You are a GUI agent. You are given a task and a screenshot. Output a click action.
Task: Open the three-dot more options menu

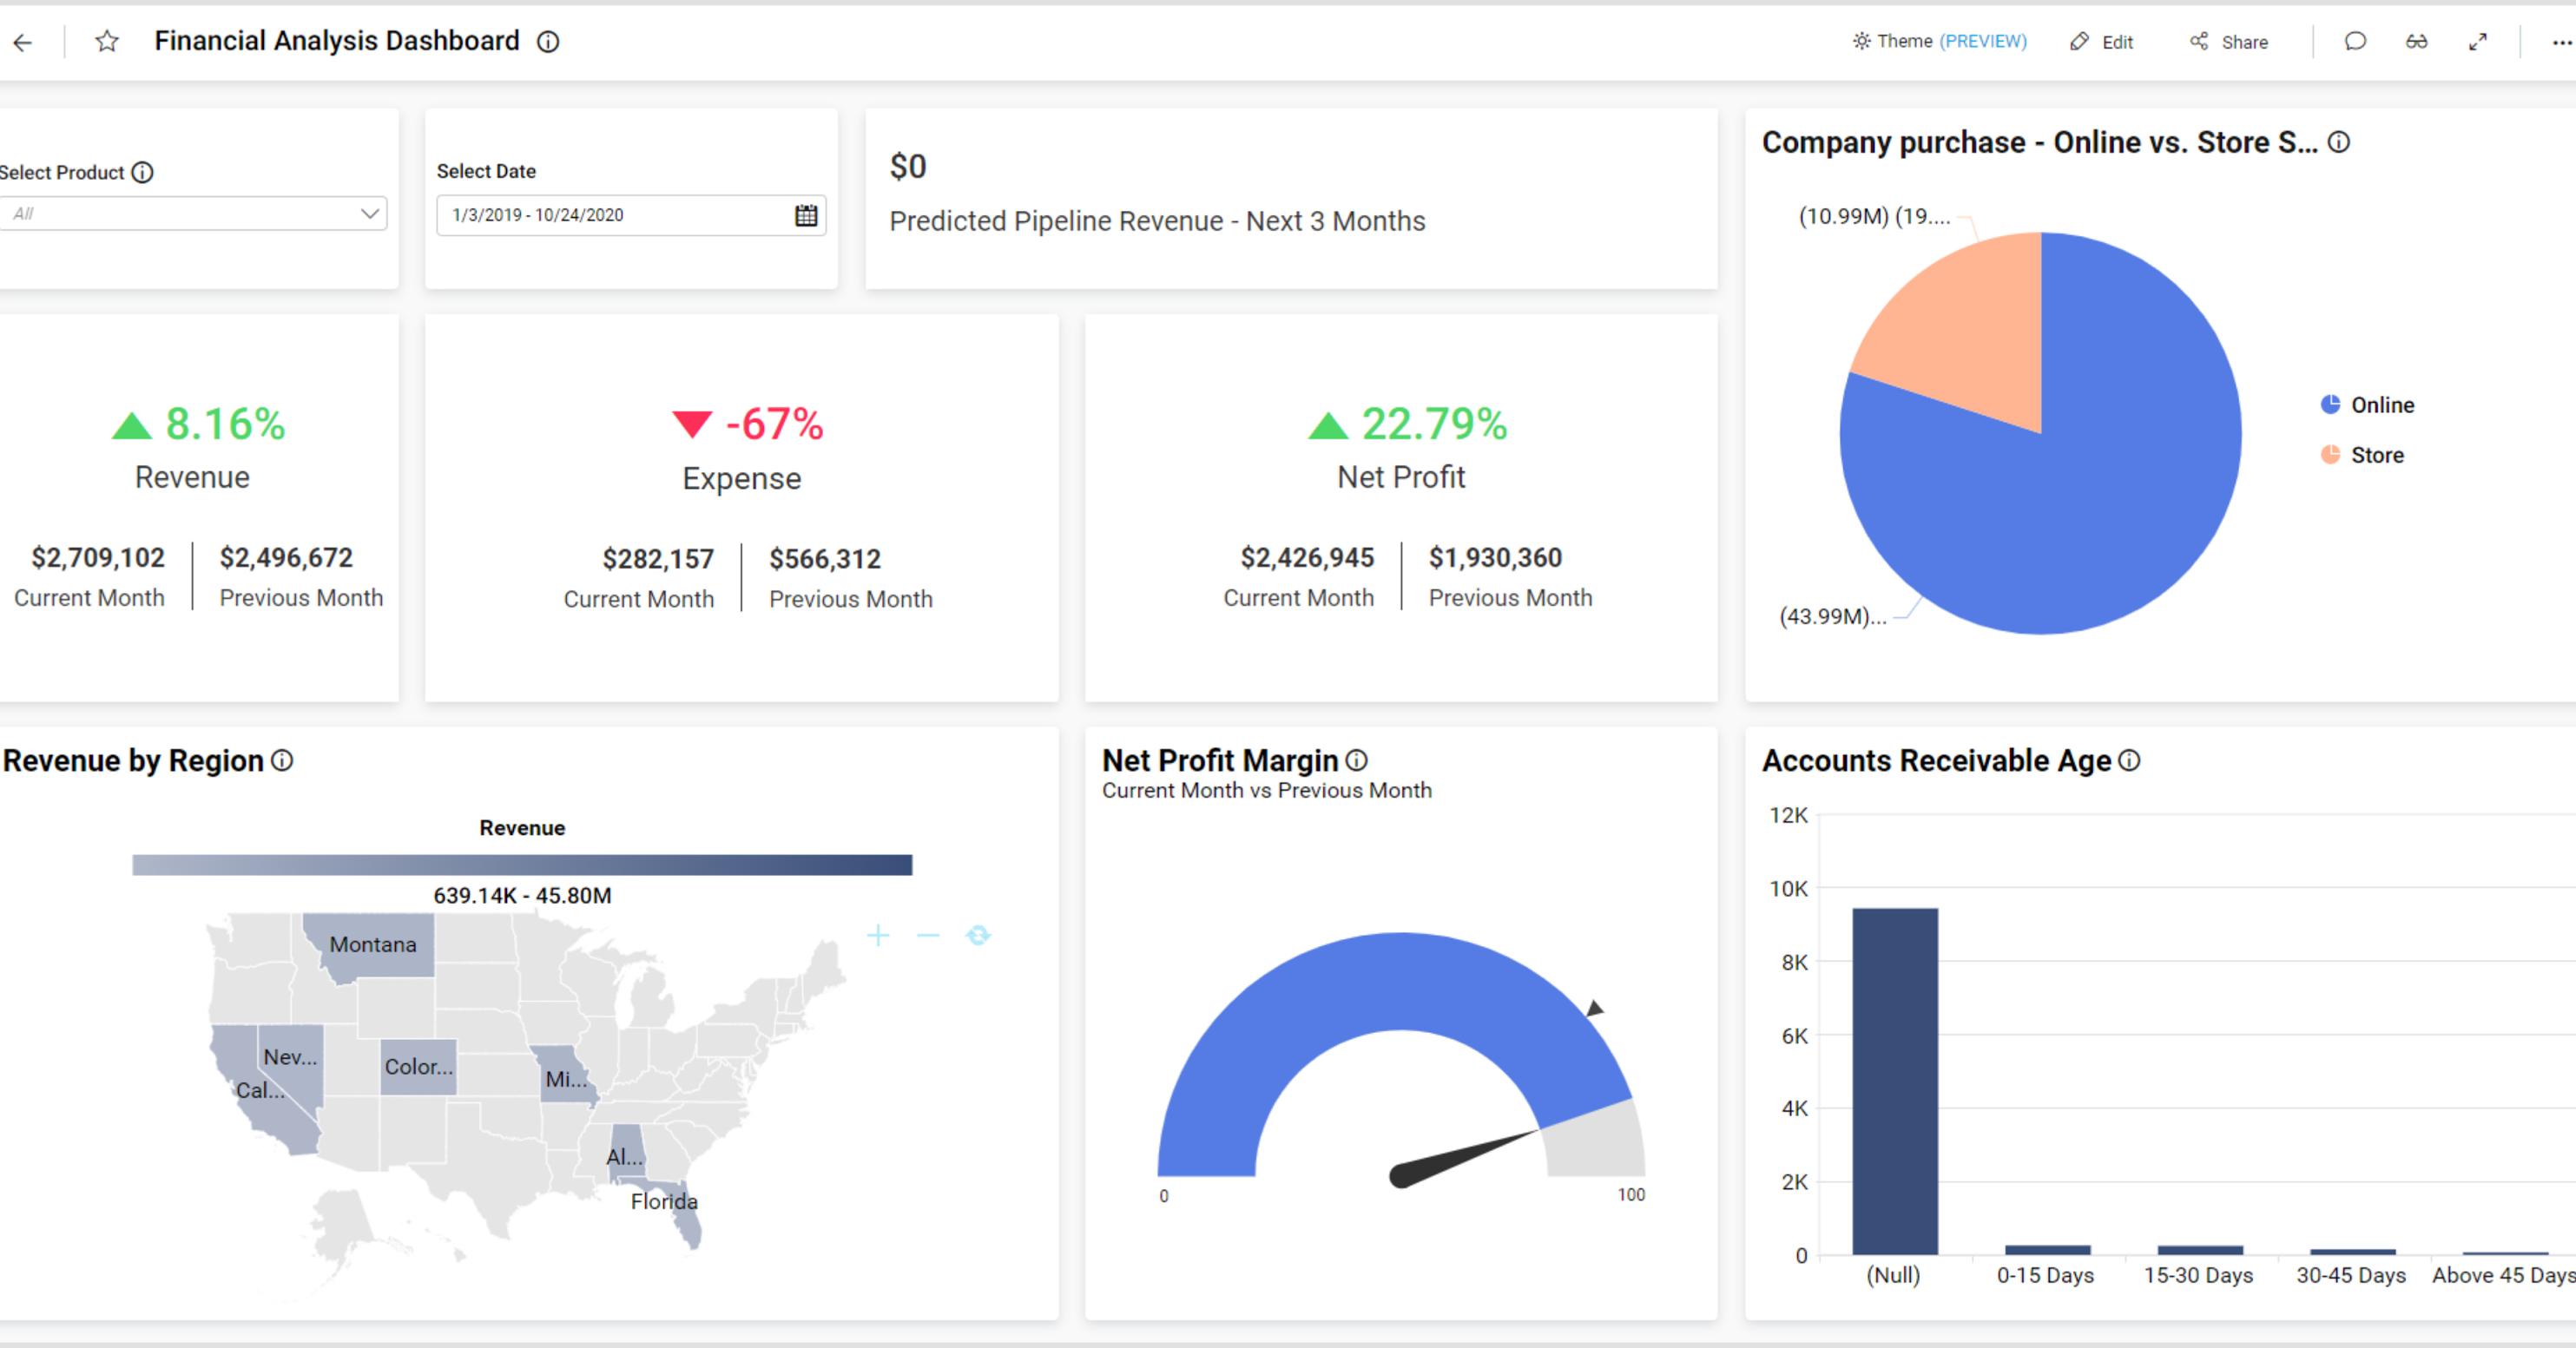[x=2561, y=42]
